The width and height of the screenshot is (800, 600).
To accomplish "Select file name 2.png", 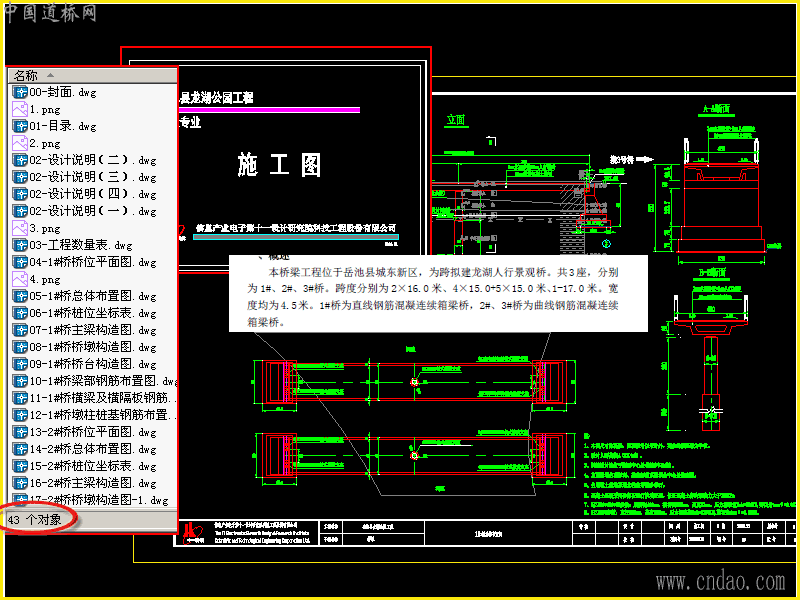I will point(45,143).
